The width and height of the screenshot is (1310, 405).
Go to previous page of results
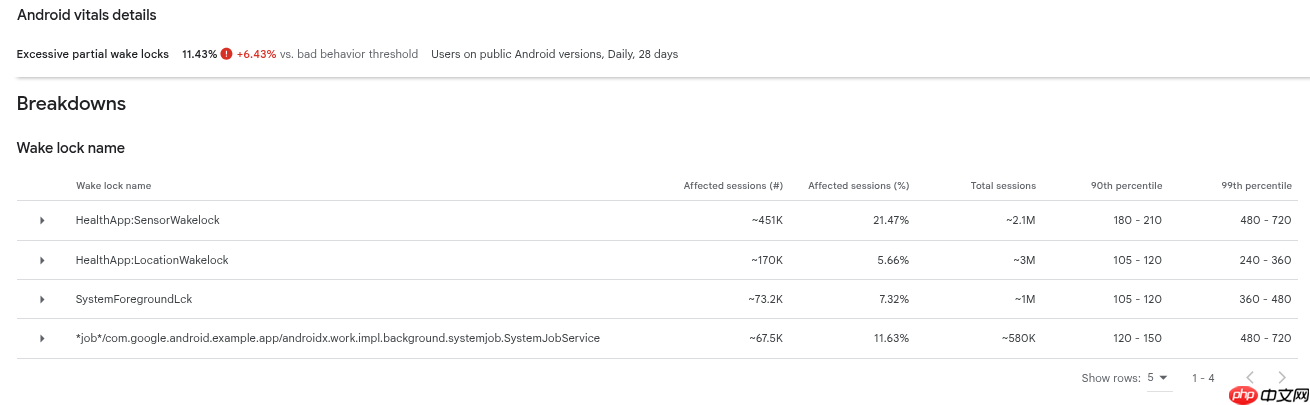1249,378
